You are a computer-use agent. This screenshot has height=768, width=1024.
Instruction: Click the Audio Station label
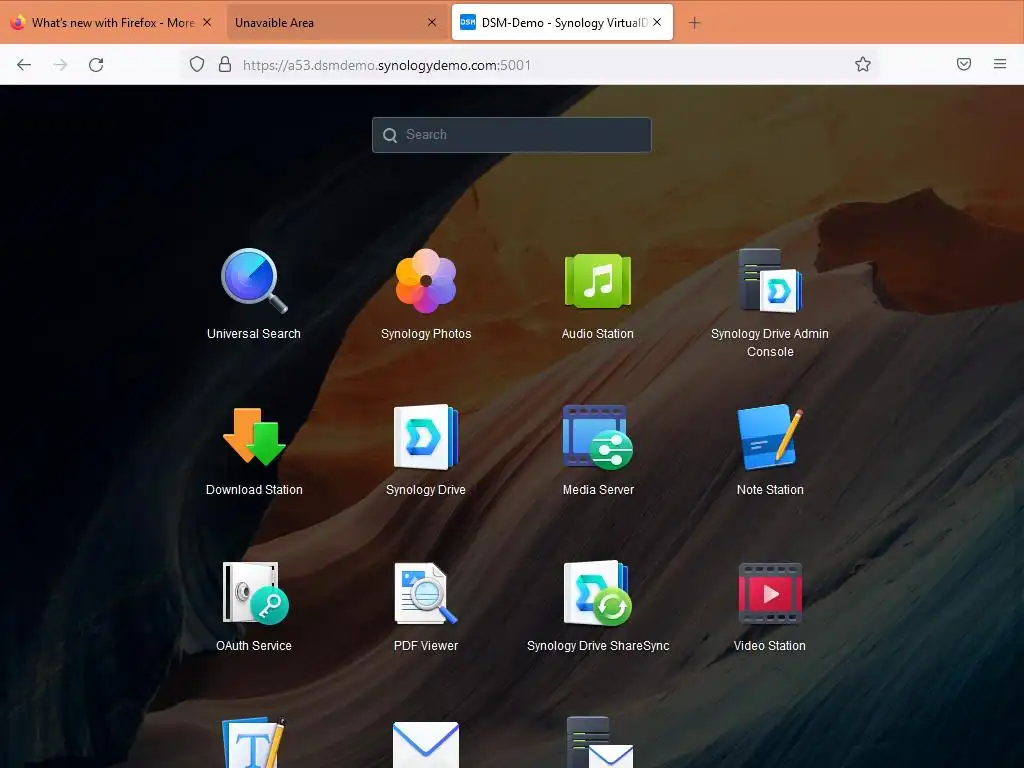coord(598,334)
